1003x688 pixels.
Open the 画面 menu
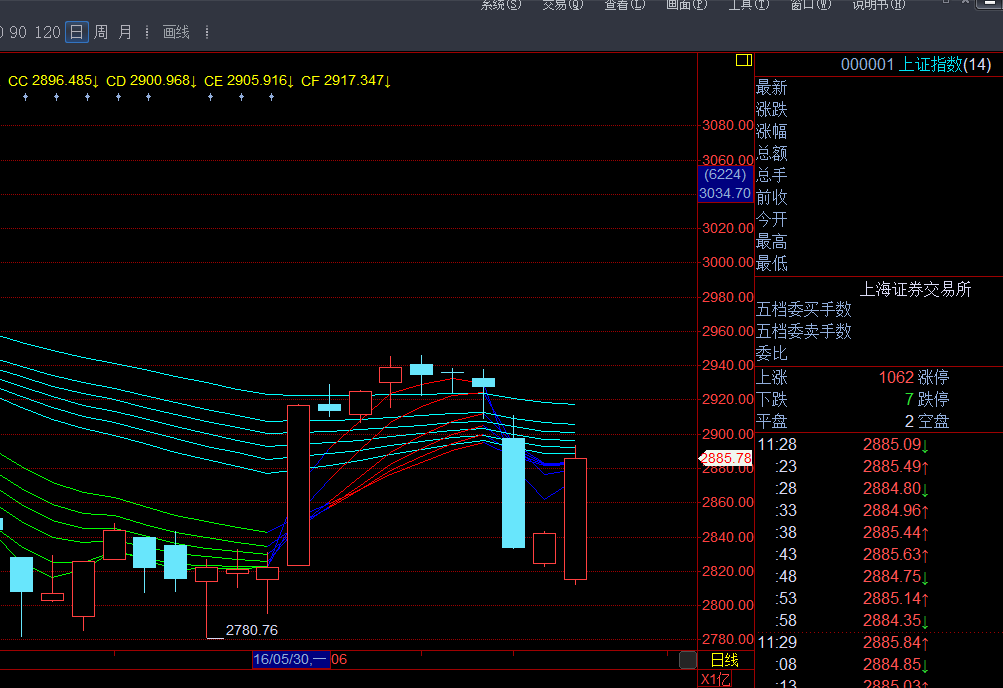click(x=686, y=5)
